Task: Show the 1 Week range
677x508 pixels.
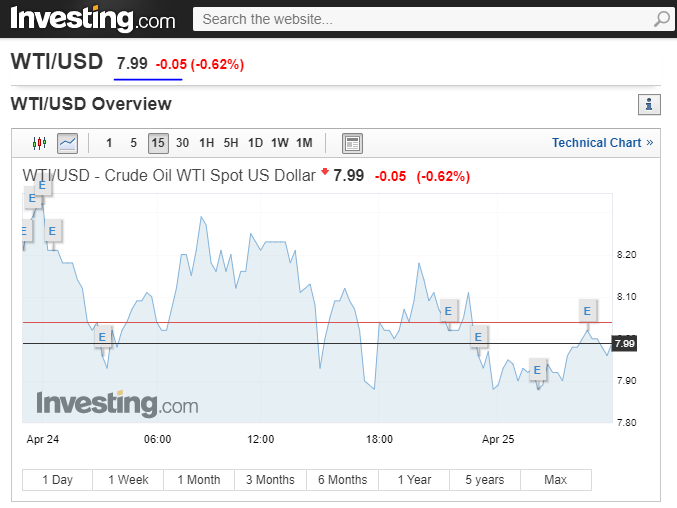Action: click(128, 480)
